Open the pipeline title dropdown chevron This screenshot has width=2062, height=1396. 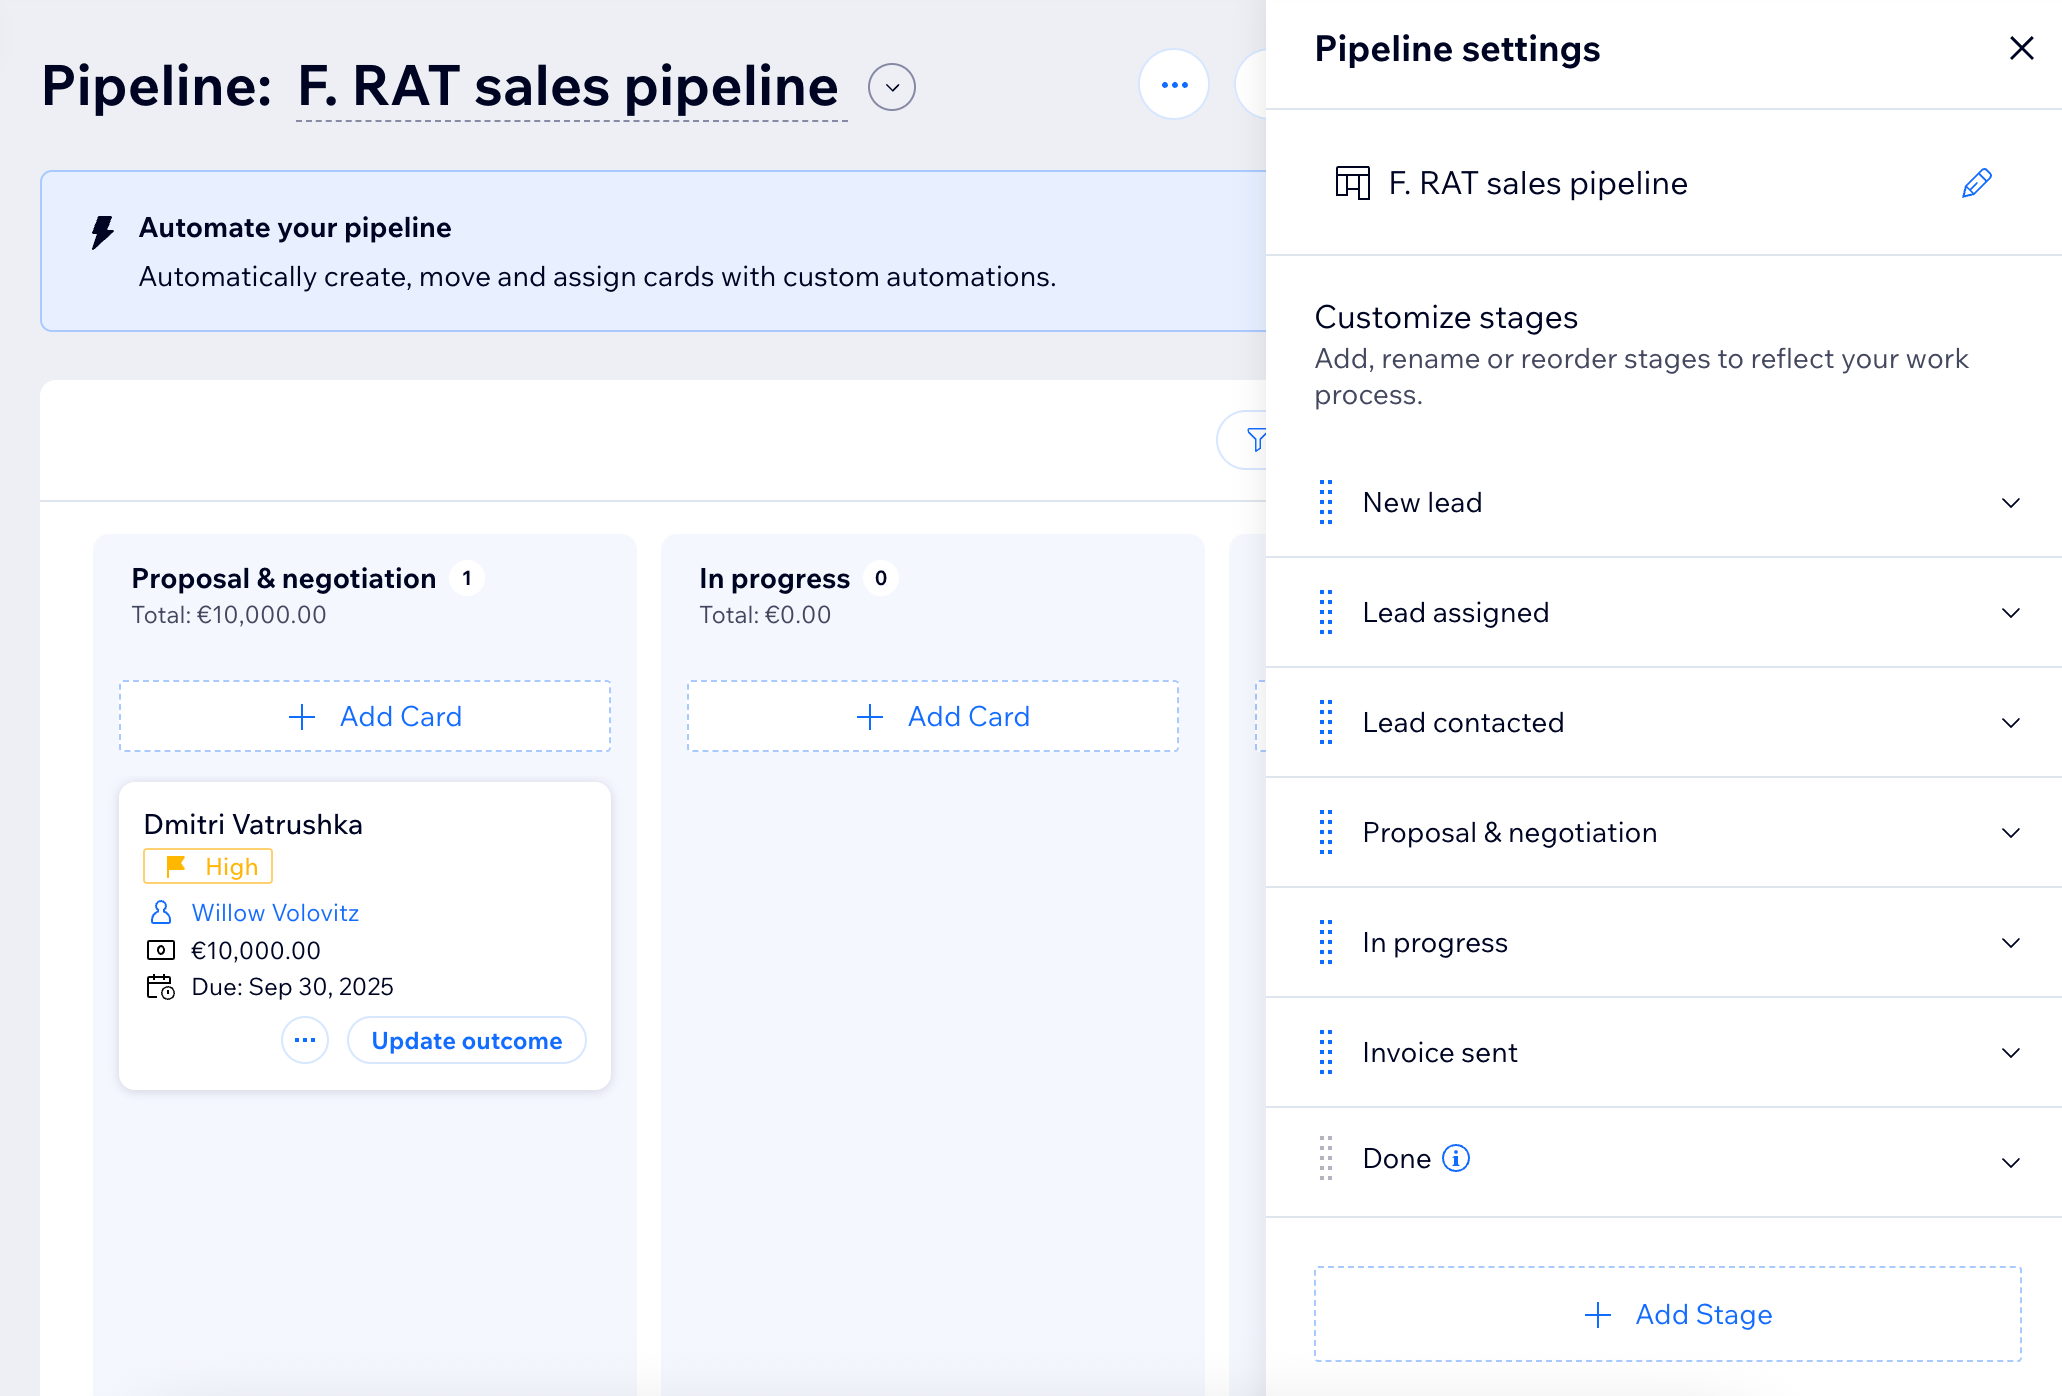(x=890, y=87)
